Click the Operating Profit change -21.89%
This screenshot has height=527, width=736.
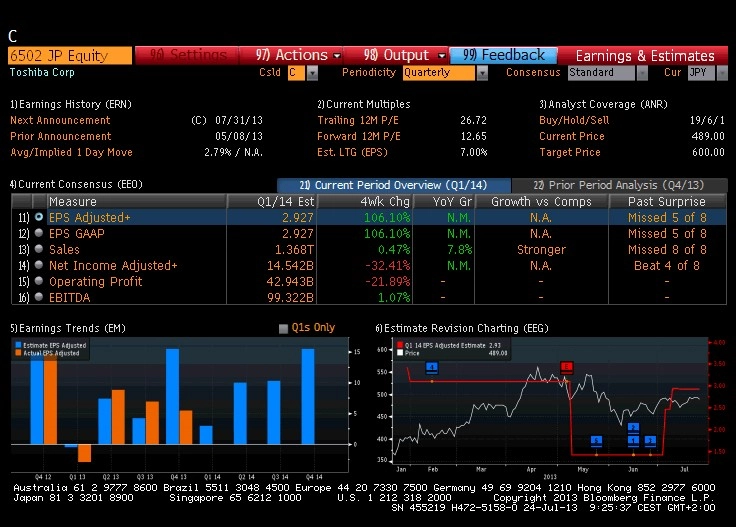pos(388,282)
